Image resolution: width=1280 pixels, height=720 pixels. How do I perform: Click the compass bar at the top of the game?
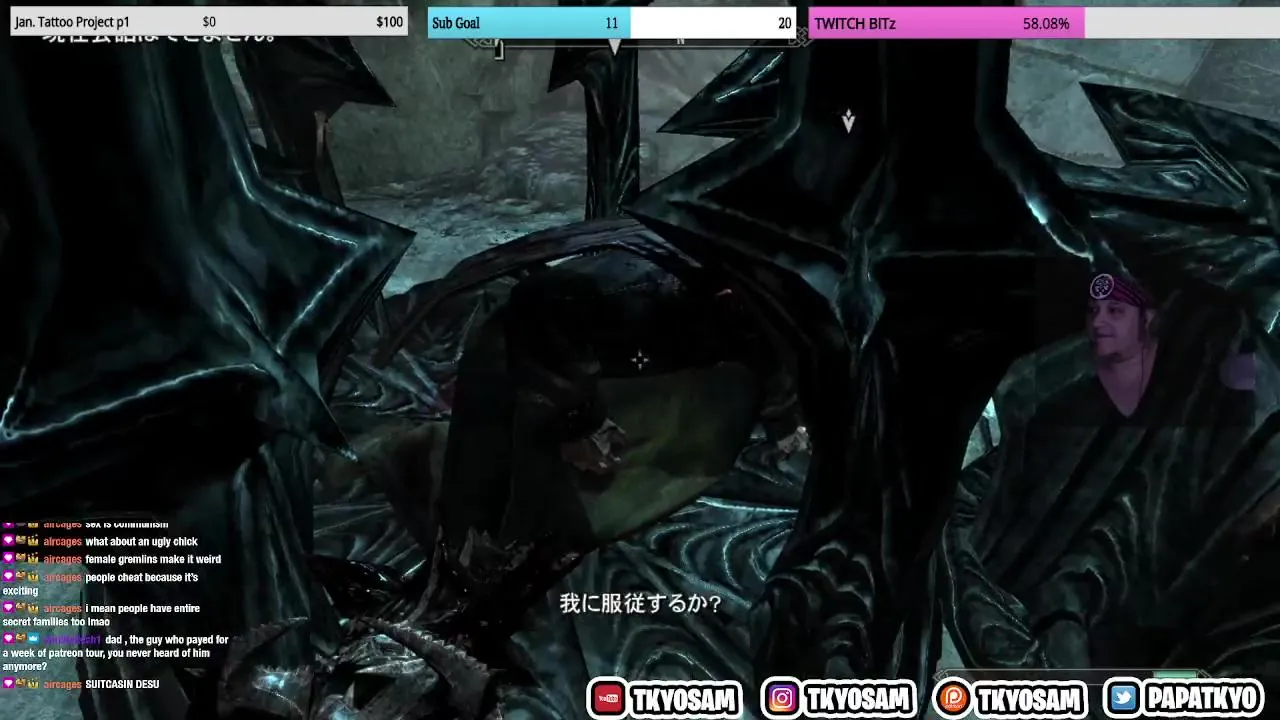640,44
